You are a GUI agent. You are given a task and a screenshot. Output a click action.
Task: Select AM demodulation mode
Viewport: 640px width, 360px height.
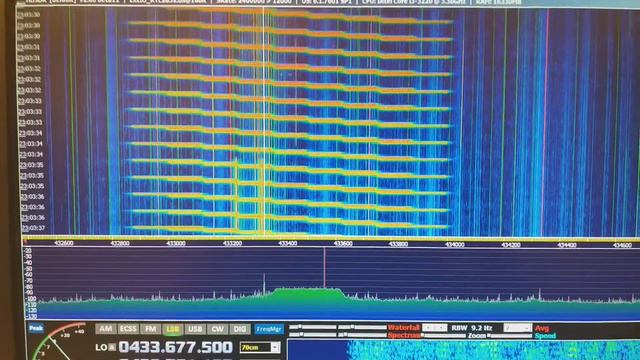(x=106, y=329)
